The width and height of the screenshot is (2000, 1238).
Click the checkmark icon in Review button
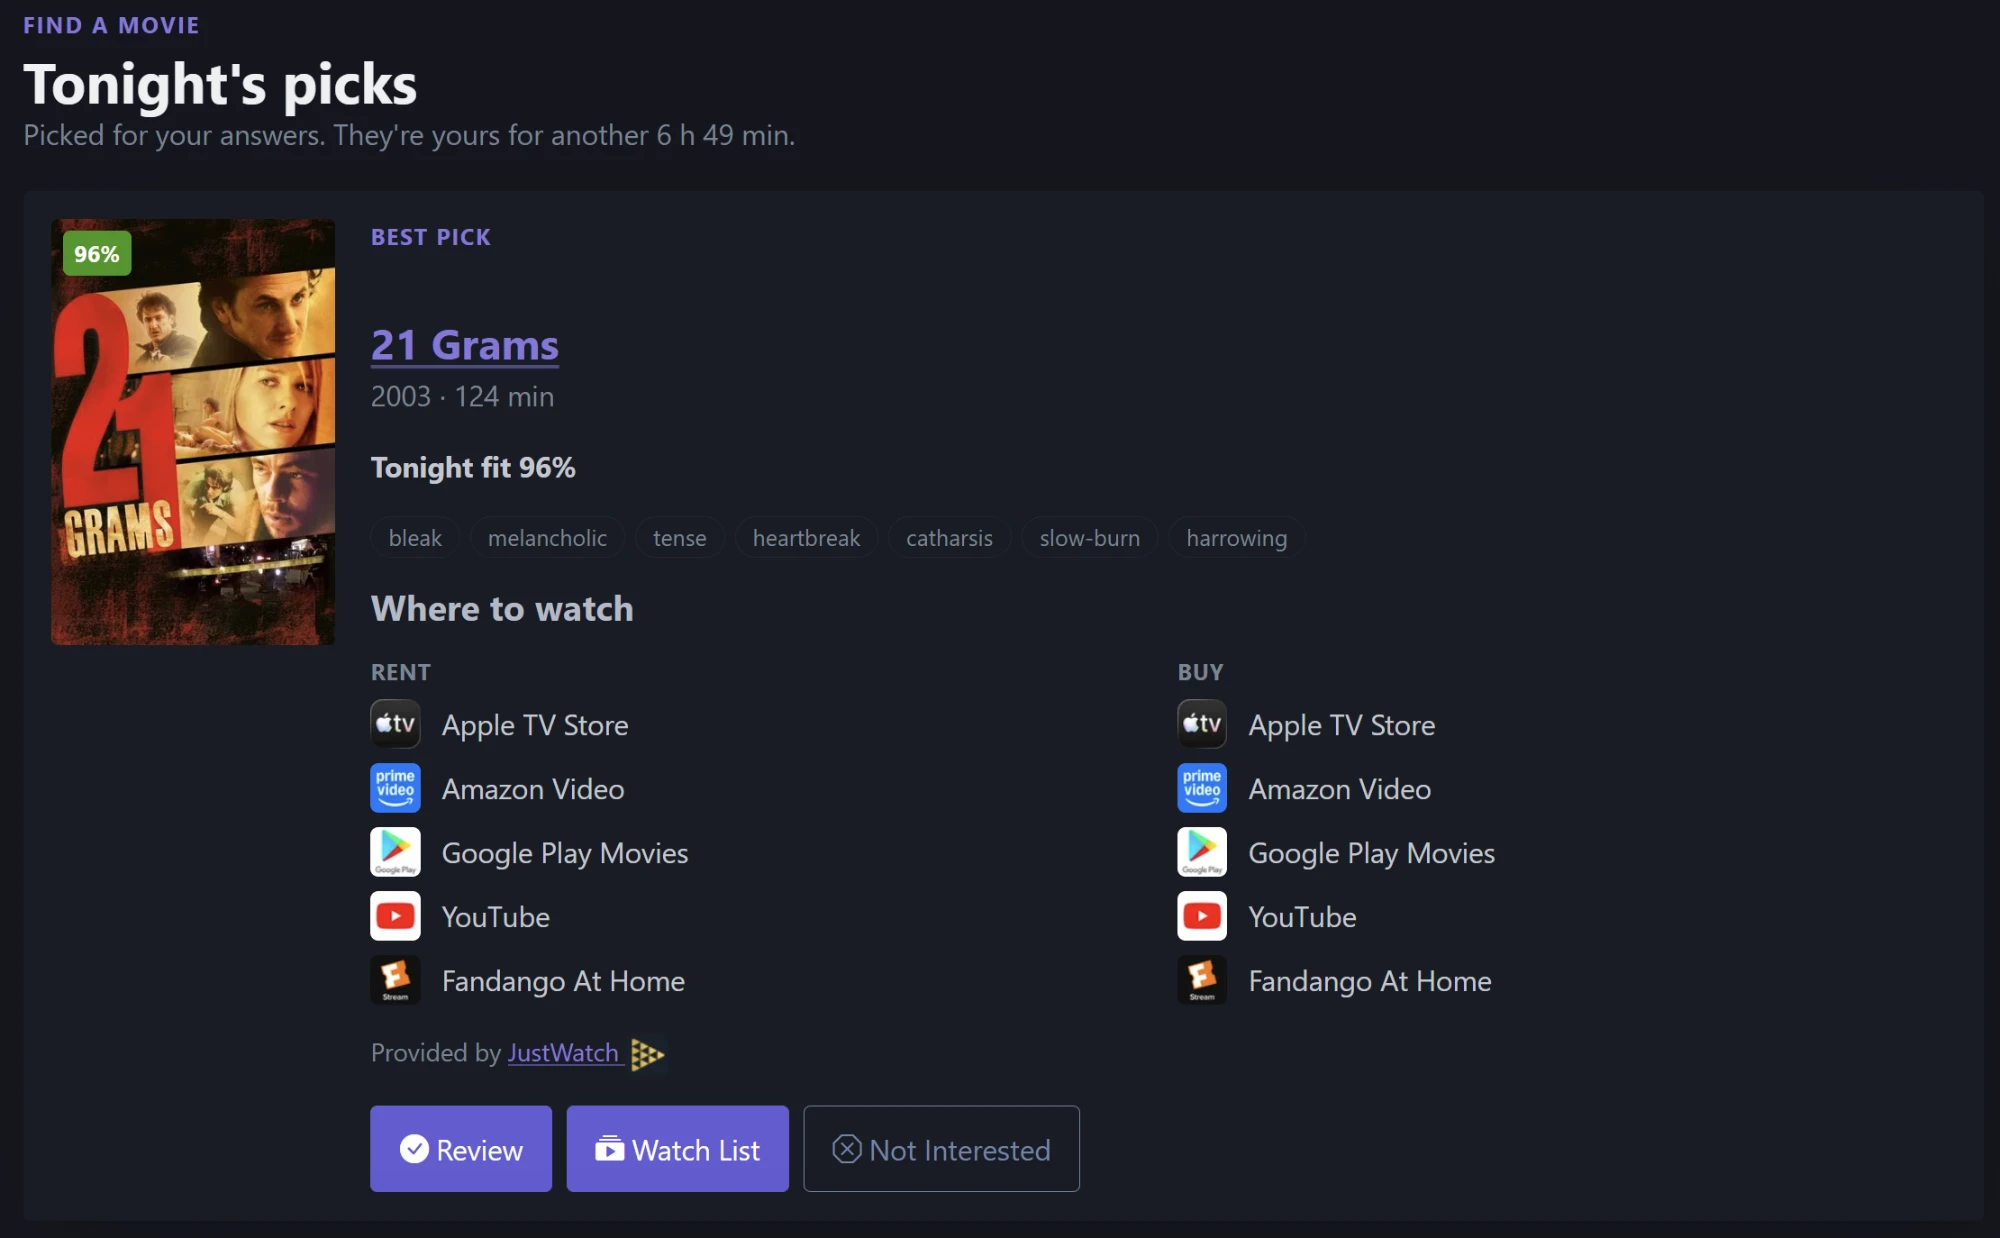tap(414, 1149)
